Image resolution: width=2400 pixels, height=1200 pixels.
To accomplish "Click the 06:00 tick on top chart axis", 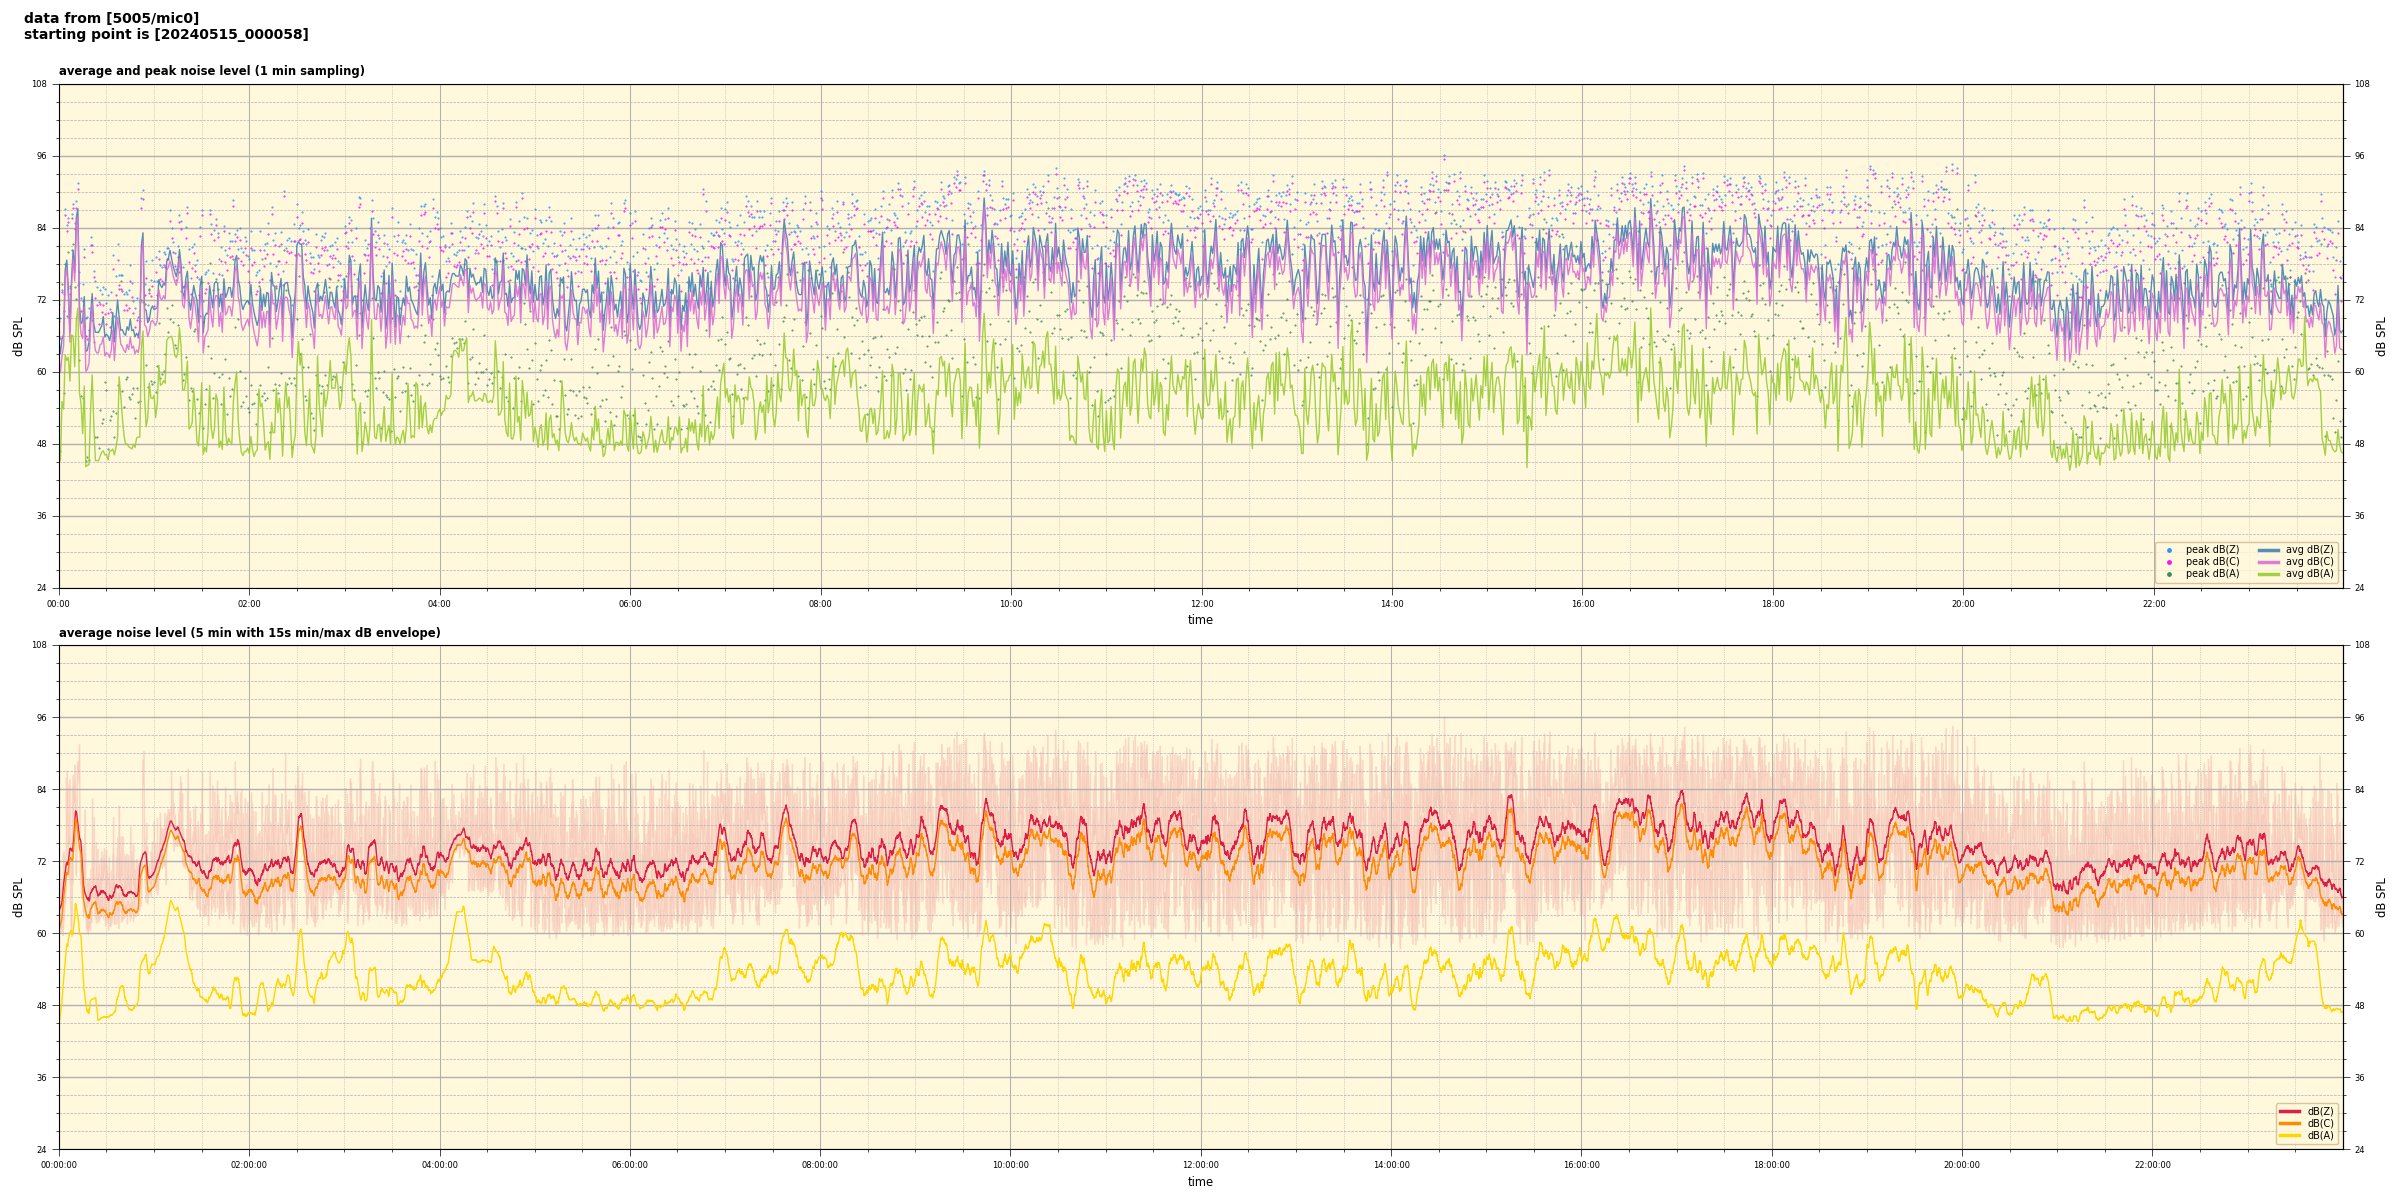I will tap(630, 604).
